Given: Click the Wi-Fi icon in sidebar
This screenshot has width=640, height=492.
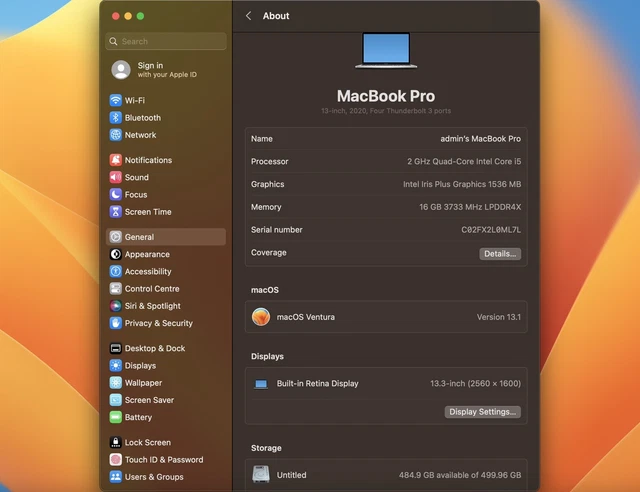Looking at the screenshot, I should click(x=116, y=101).
